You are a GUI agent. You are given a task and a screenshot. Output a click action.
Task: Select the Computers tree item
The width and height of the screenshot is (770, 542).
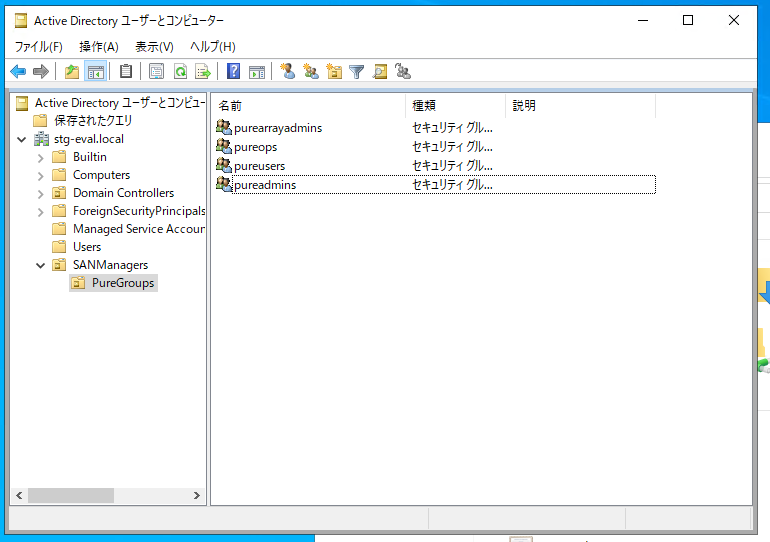[x=101, y=175]
